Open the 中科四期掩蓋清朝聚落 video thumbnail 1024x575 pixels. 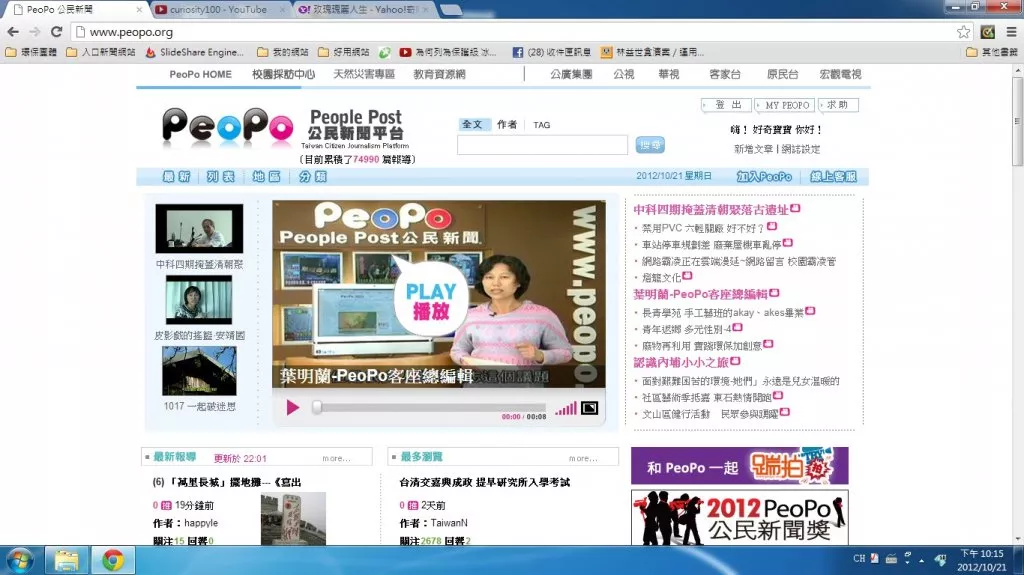pos(199,229)
